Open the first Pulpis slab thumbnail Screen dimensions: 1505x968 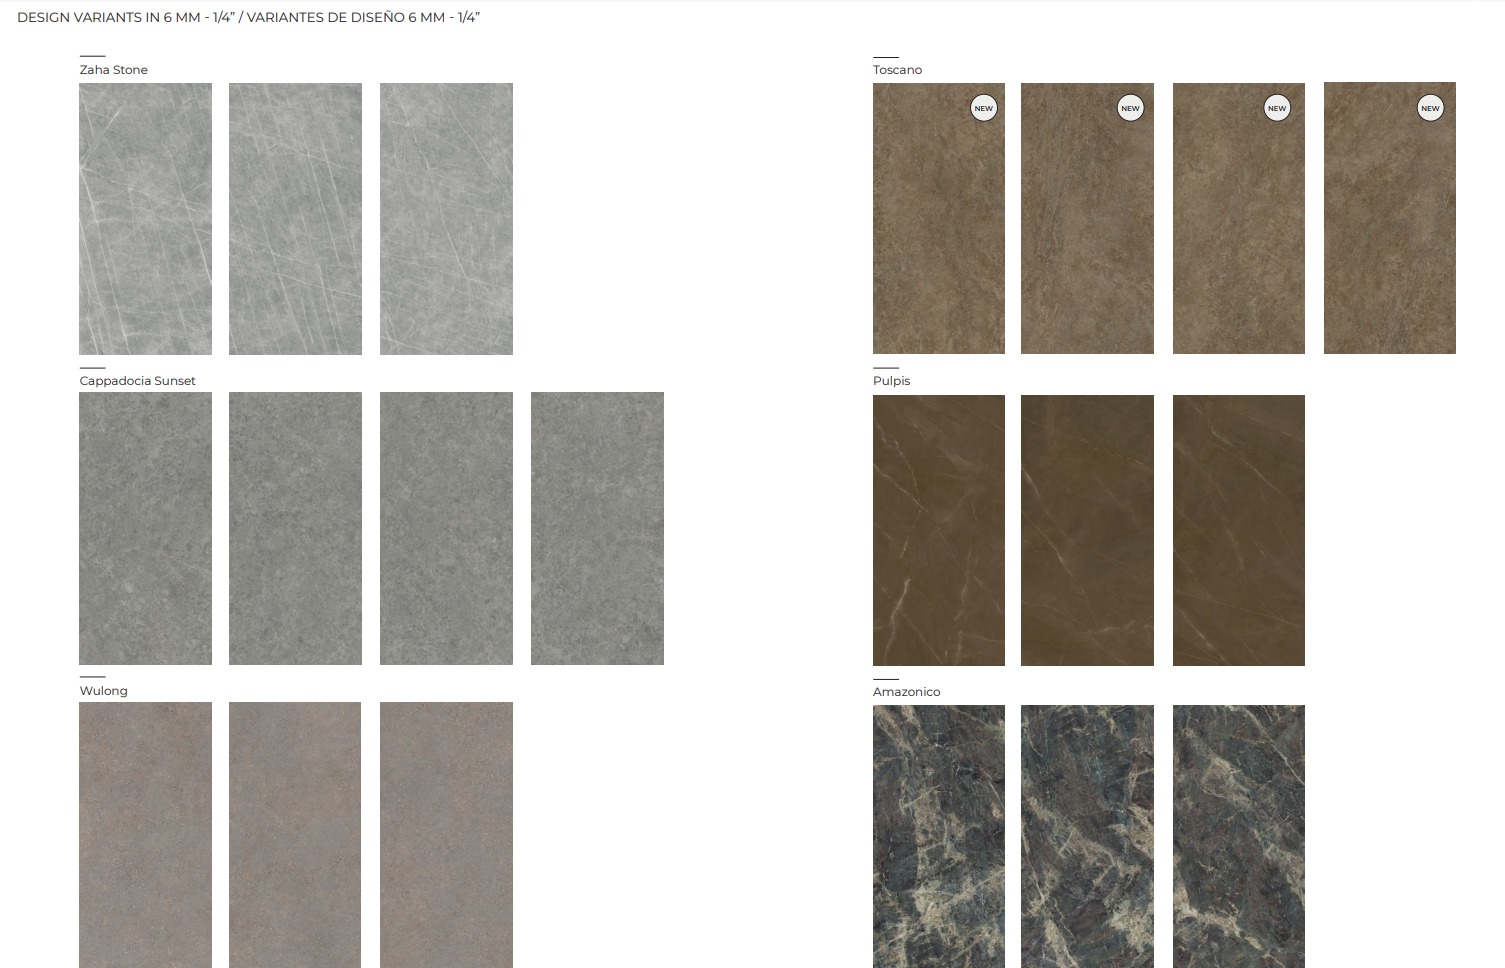click(939, 530)
